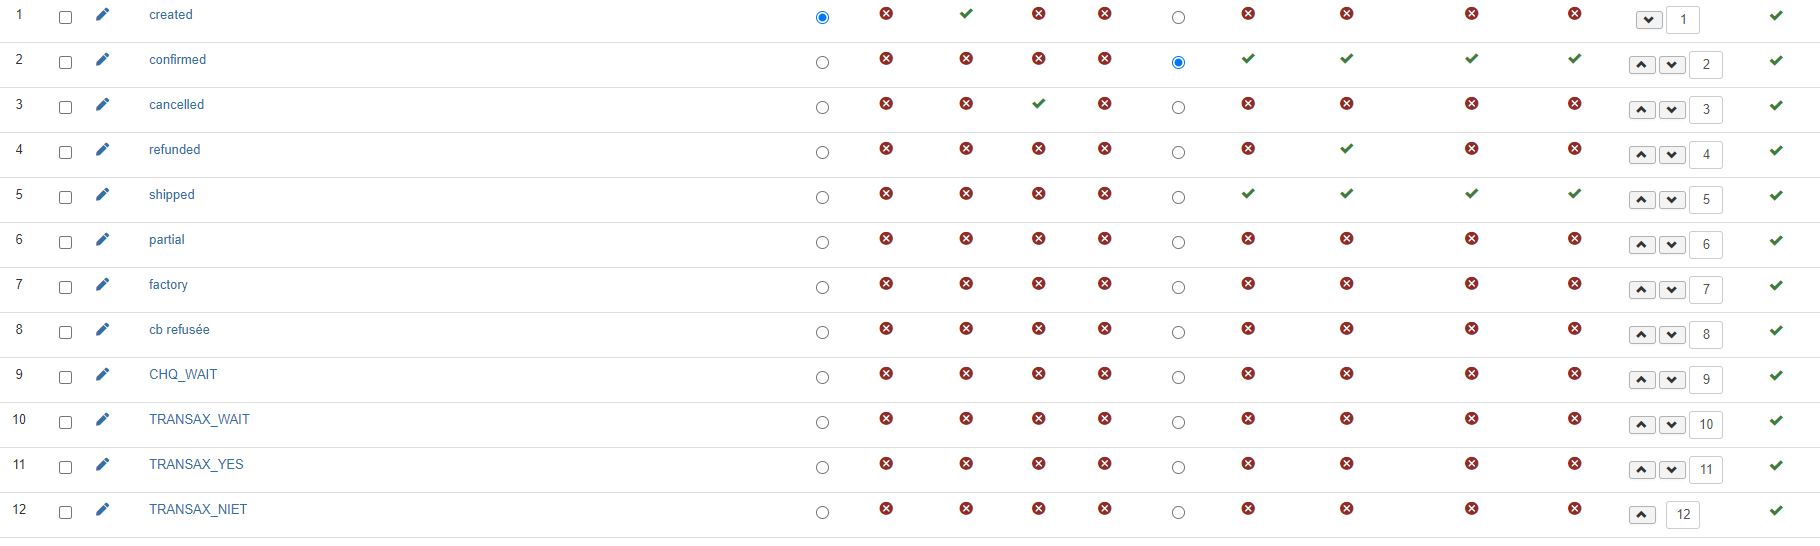Click the ordering input showing 10
Screen dimensions: 1820x546
pos(1706,425)
